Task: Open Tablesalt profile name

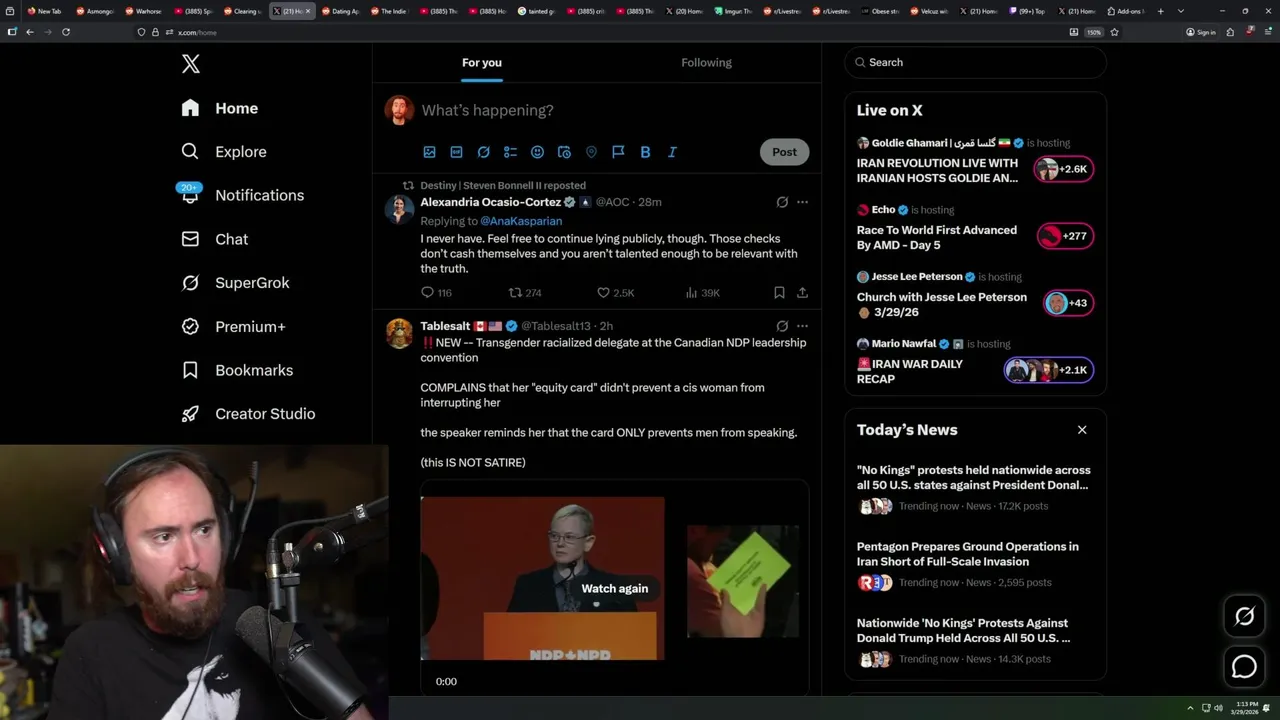Action: (x=445, y=326)
